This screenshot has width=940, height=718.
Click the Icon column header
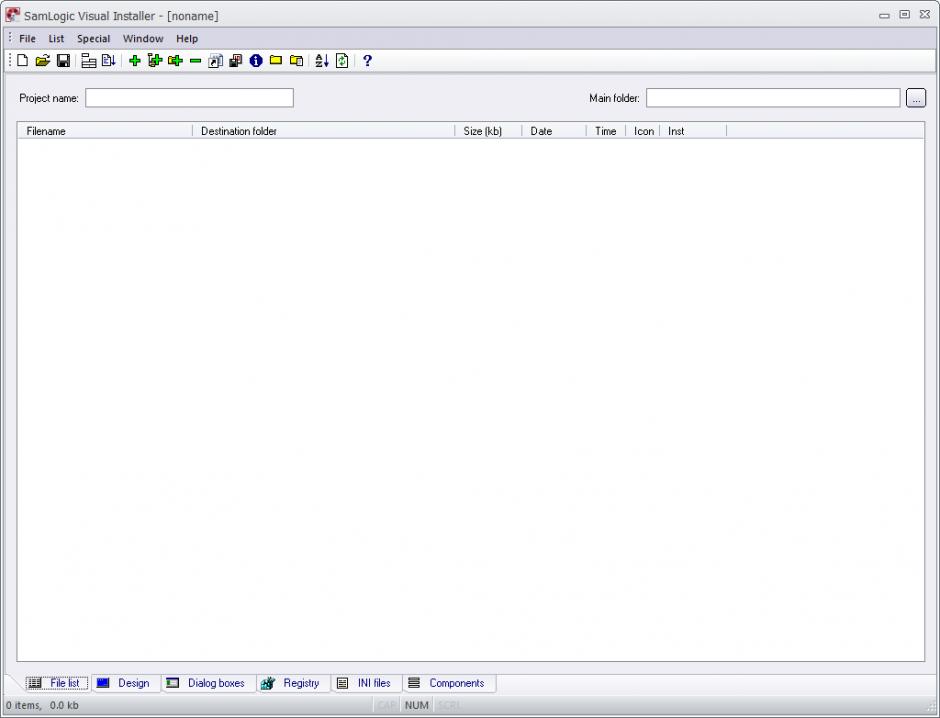pos(643,131)
